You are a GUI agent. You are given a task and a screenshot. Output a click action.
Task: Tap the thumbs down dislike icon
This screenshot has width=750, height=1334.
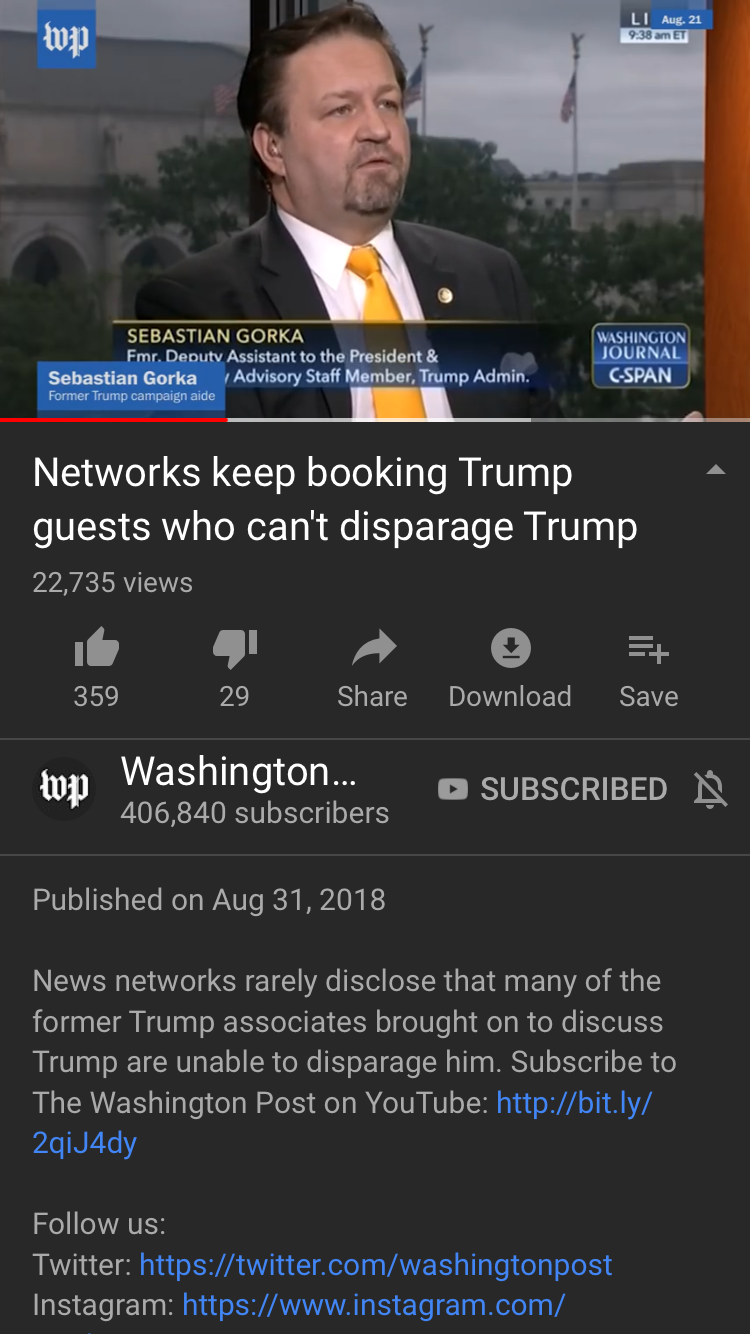(235, 650)
